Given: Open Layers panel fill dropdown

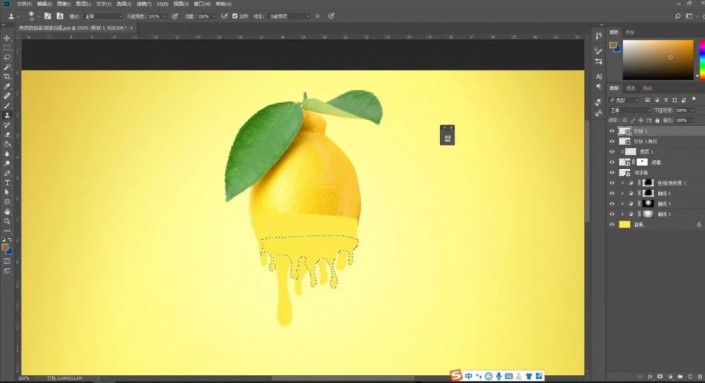Looking at the screenshot, I should click(x=692, y=120).
